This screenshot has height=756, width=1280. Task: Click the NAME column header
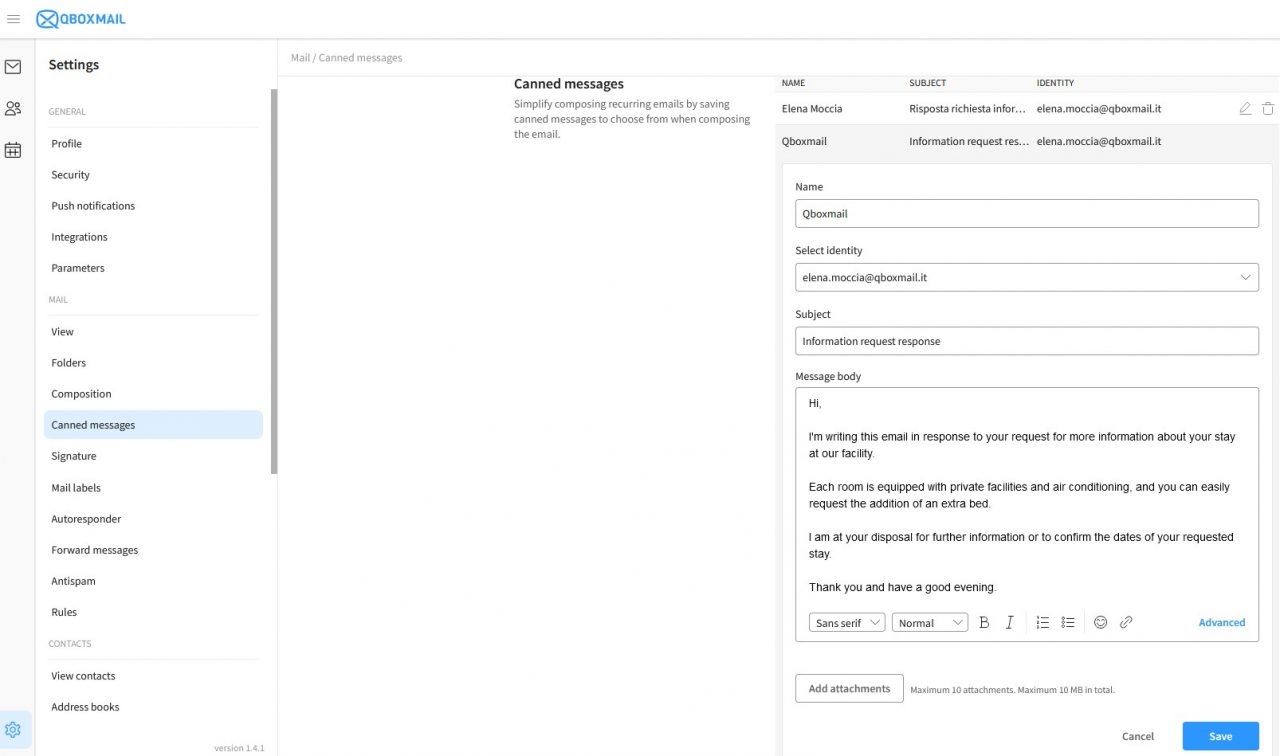pos(793,83)
